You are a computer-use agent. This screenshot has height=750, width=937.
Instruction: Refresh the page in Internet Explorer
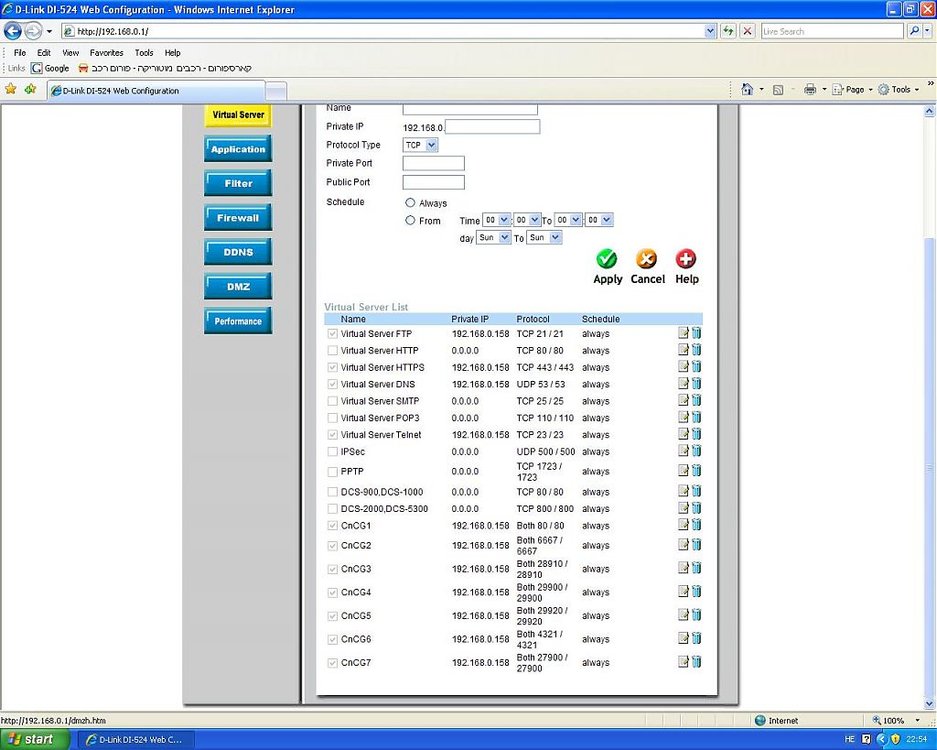pos(728,31)
